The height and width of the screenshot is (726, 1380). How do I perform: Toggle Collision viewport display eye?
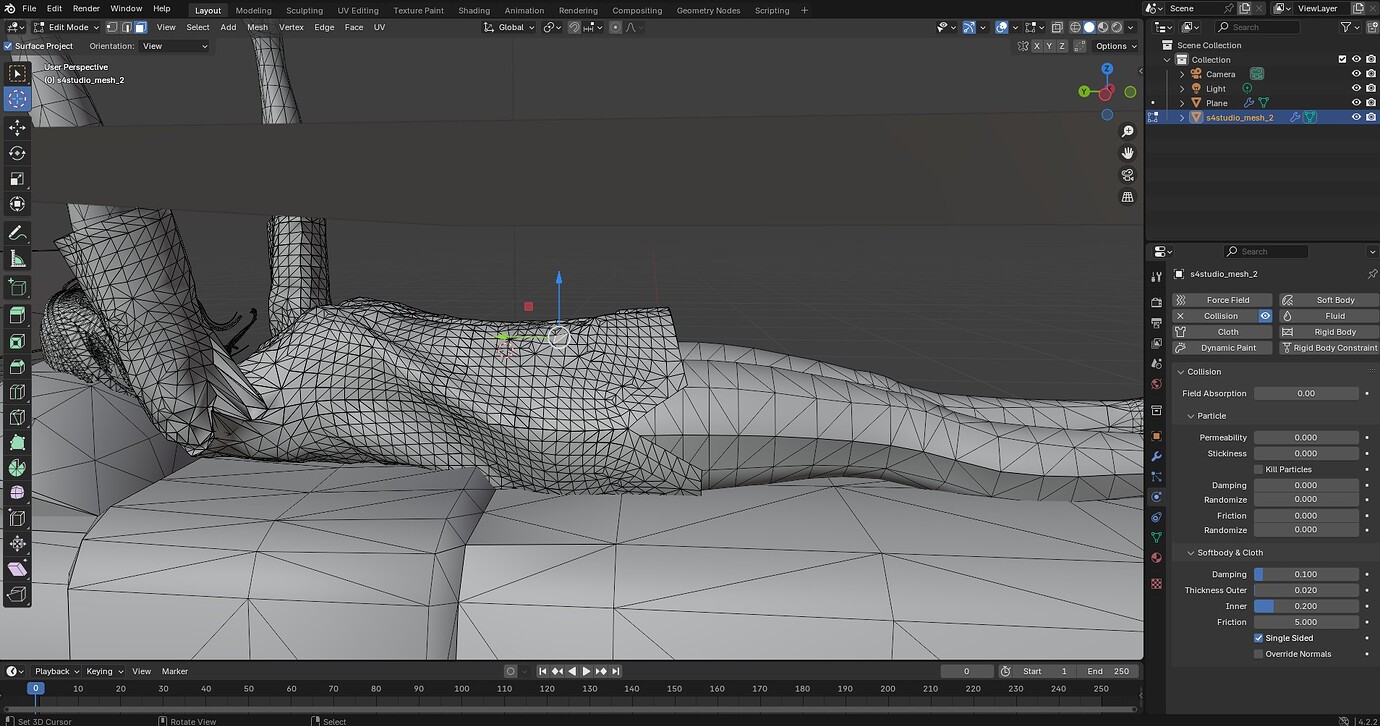tap(1265, 316)
